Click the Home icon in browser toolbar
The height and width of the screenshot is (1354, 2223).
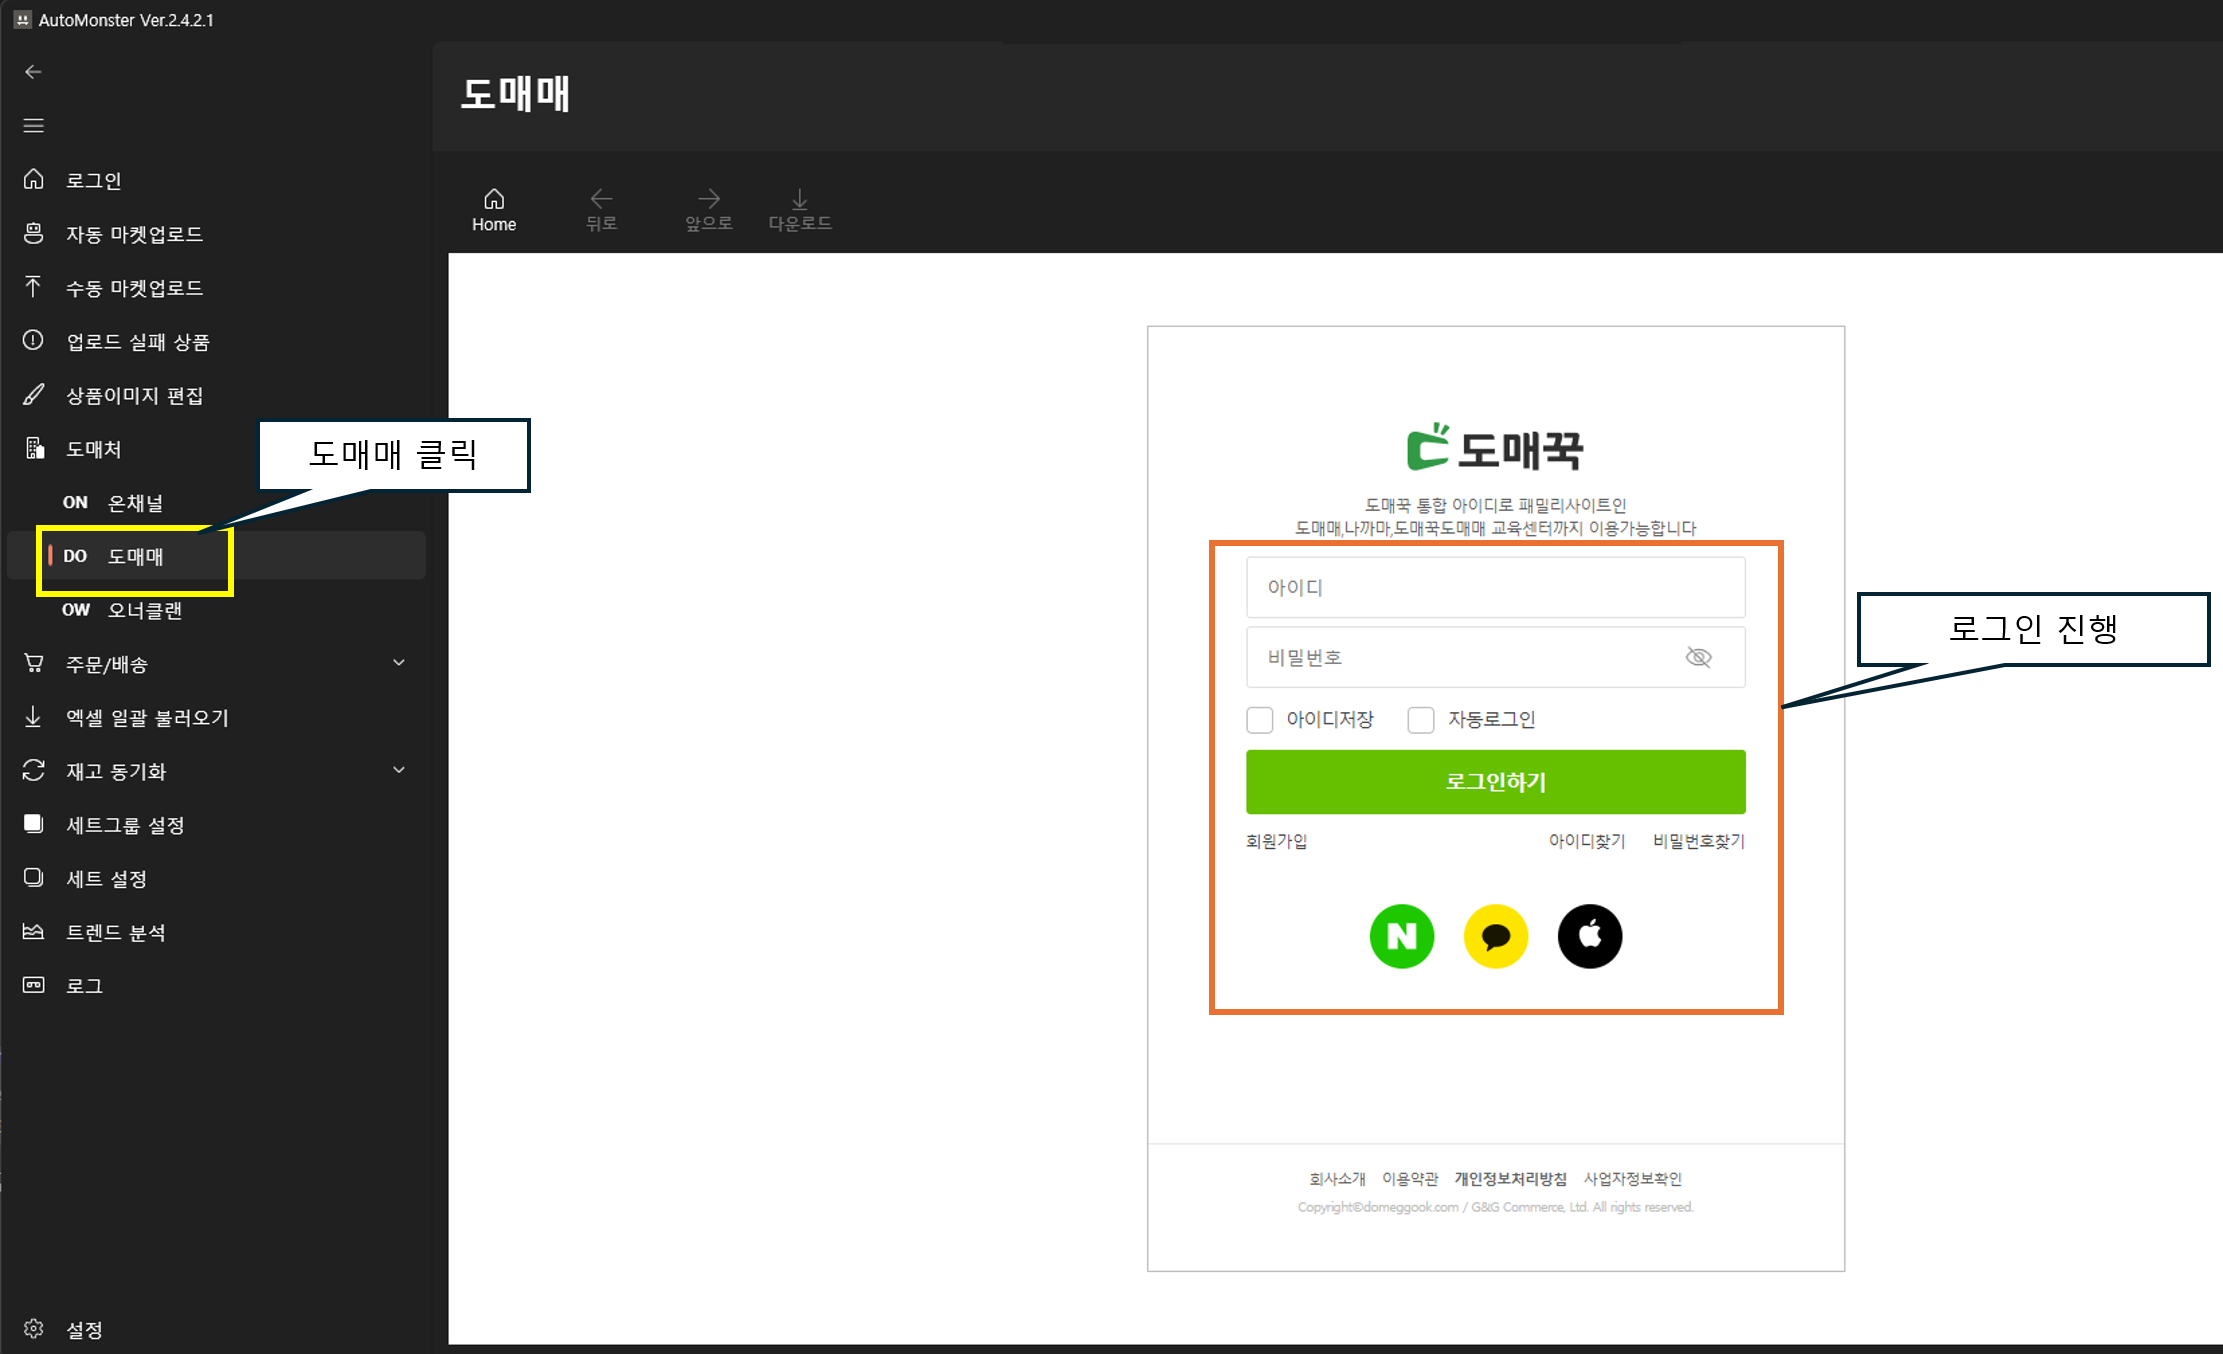[494, 199]
